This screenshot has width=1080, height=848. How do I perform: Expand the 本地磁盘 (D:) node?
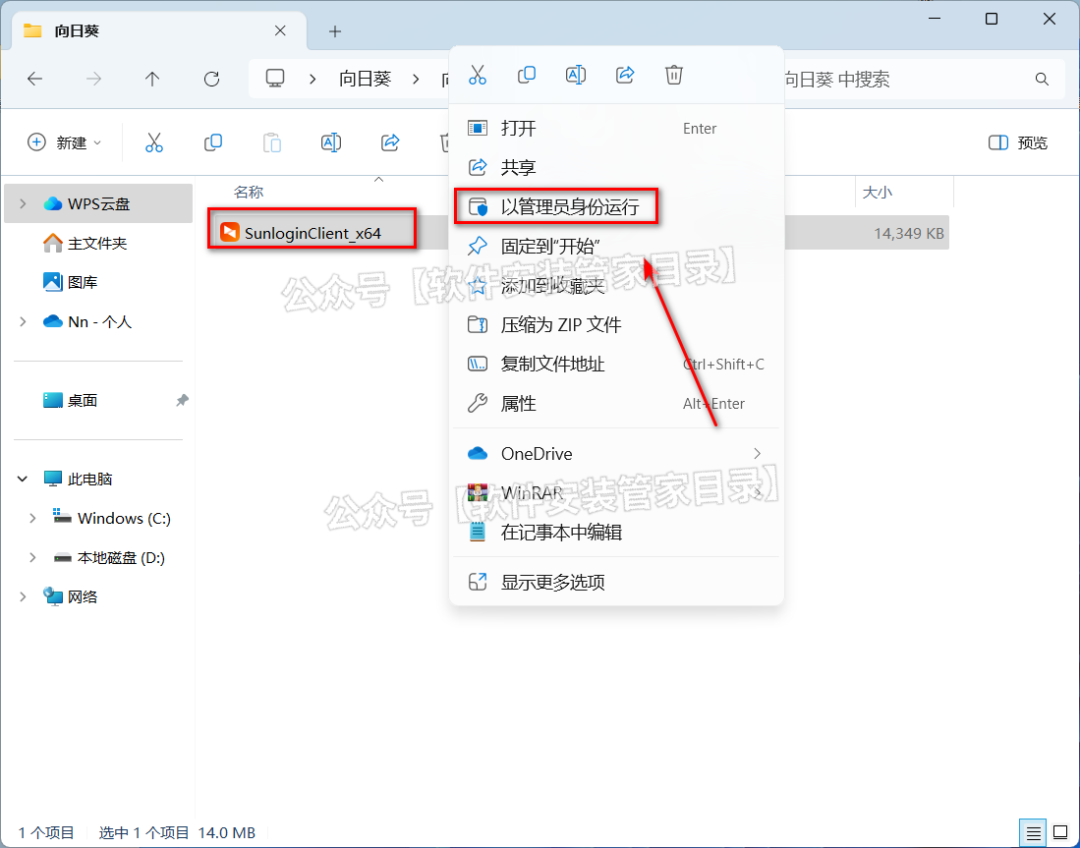[x=32, y=557]
